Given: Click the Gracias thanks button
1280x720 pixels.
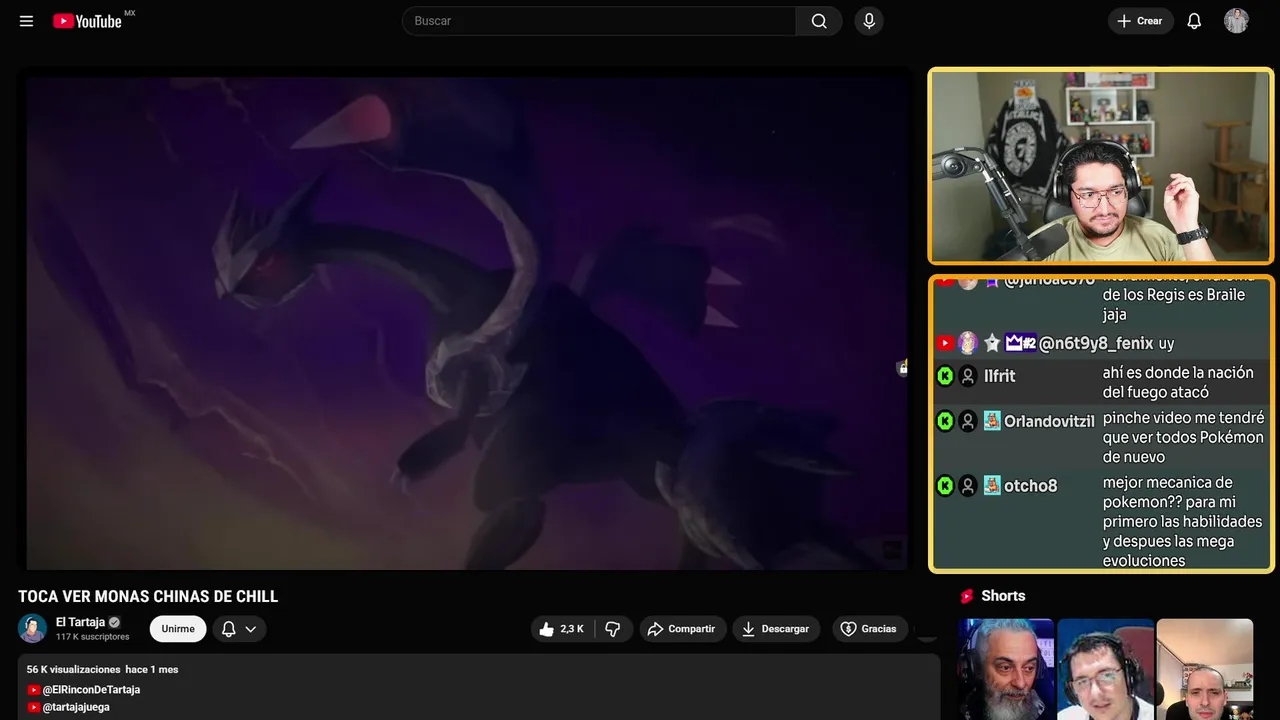Looking at the screenshot, I should pos(870,629).
